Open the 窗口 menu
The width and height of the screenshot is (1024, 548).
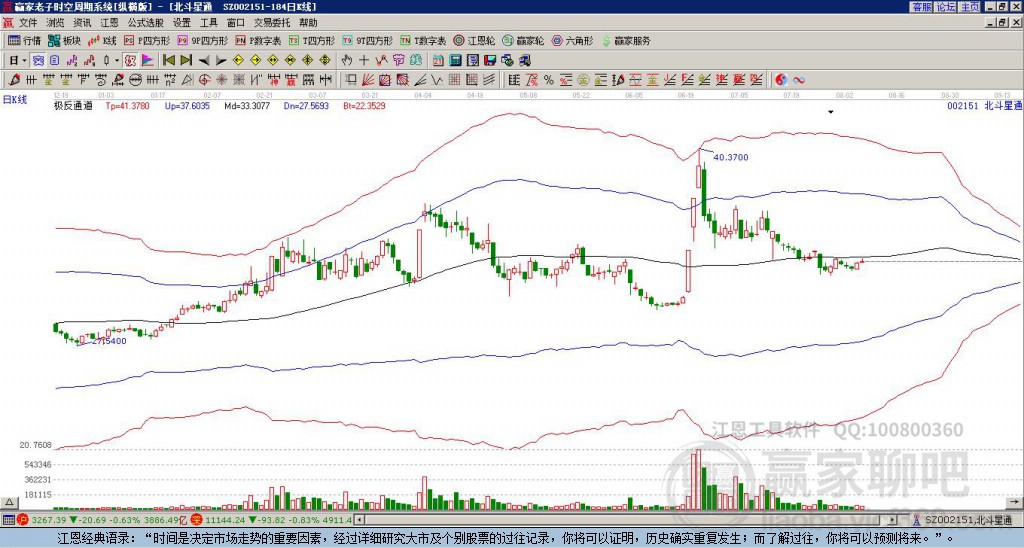coord(236,23)
